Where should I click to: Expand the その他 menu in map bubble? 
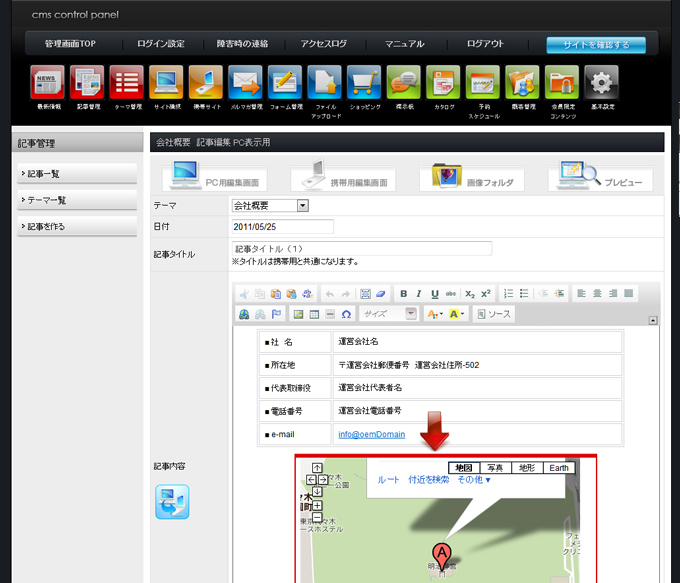(474, 481)
